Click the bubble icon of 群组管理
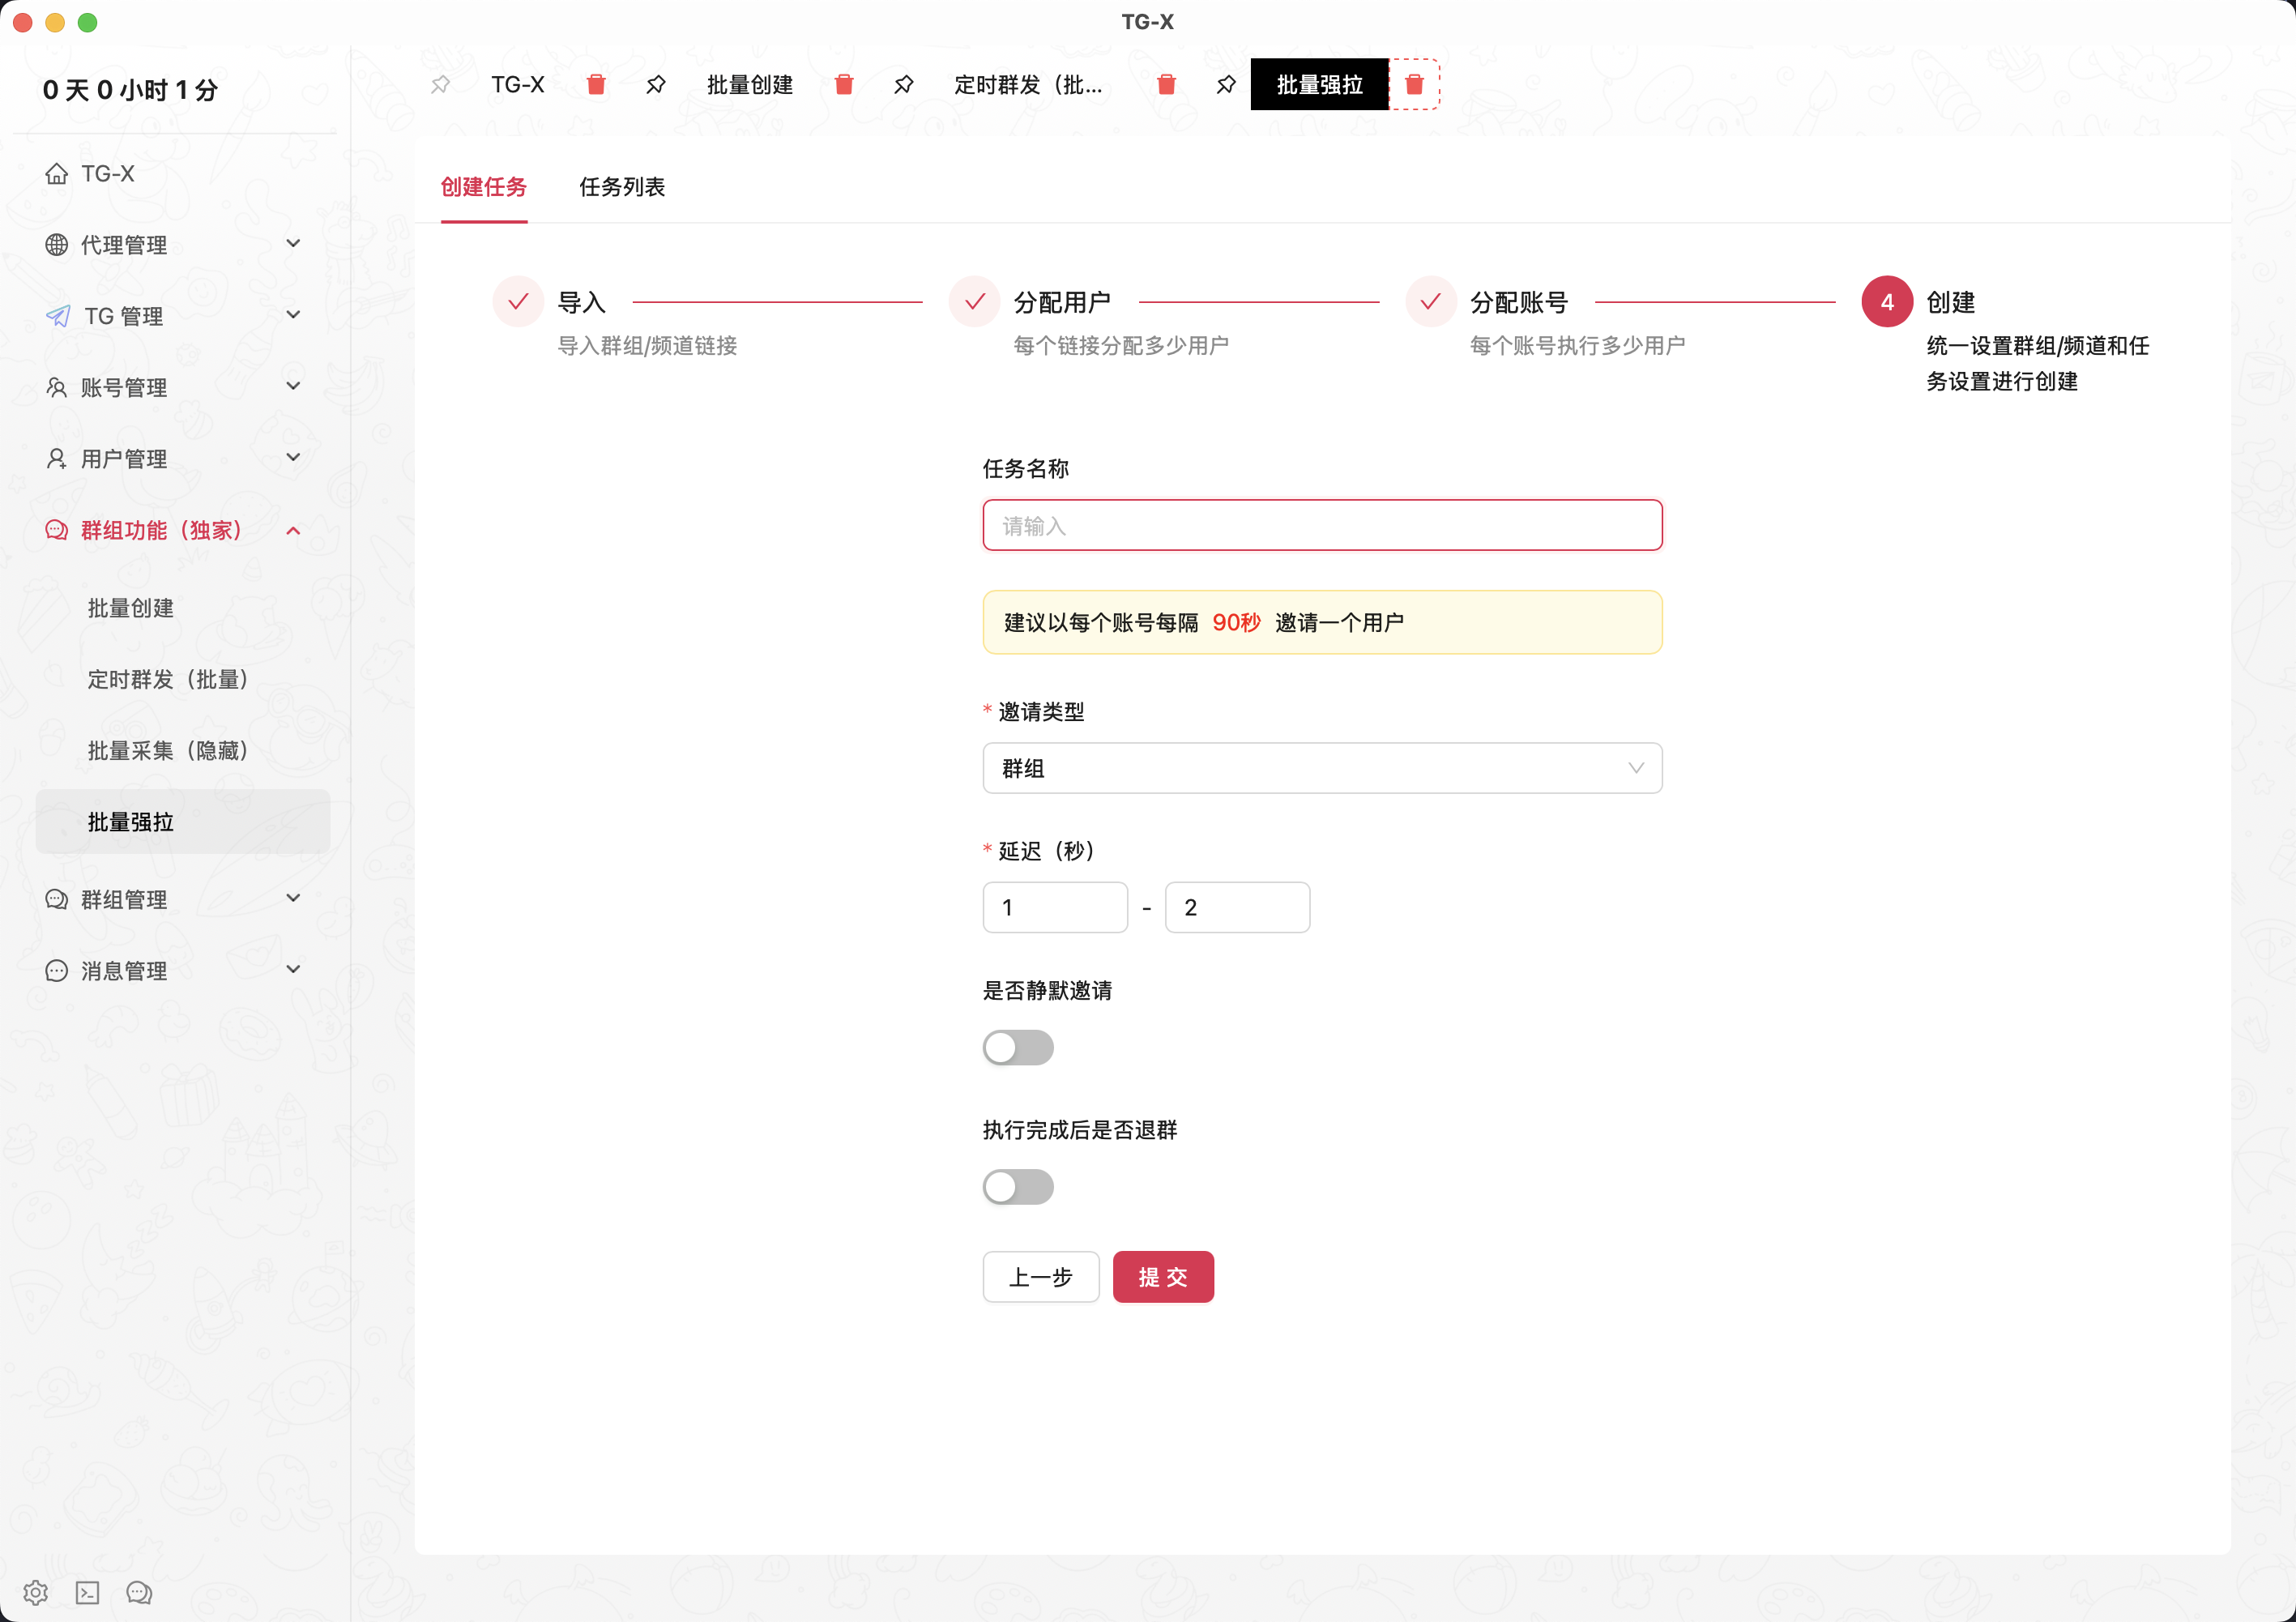2296x1622 pixels. pyautogui.click(x=57, y=900)
